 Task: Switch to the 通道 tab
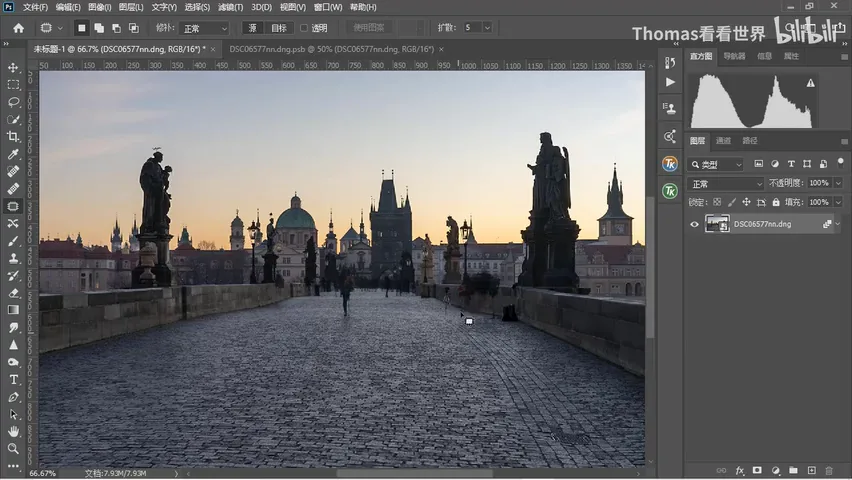(723, 141)
